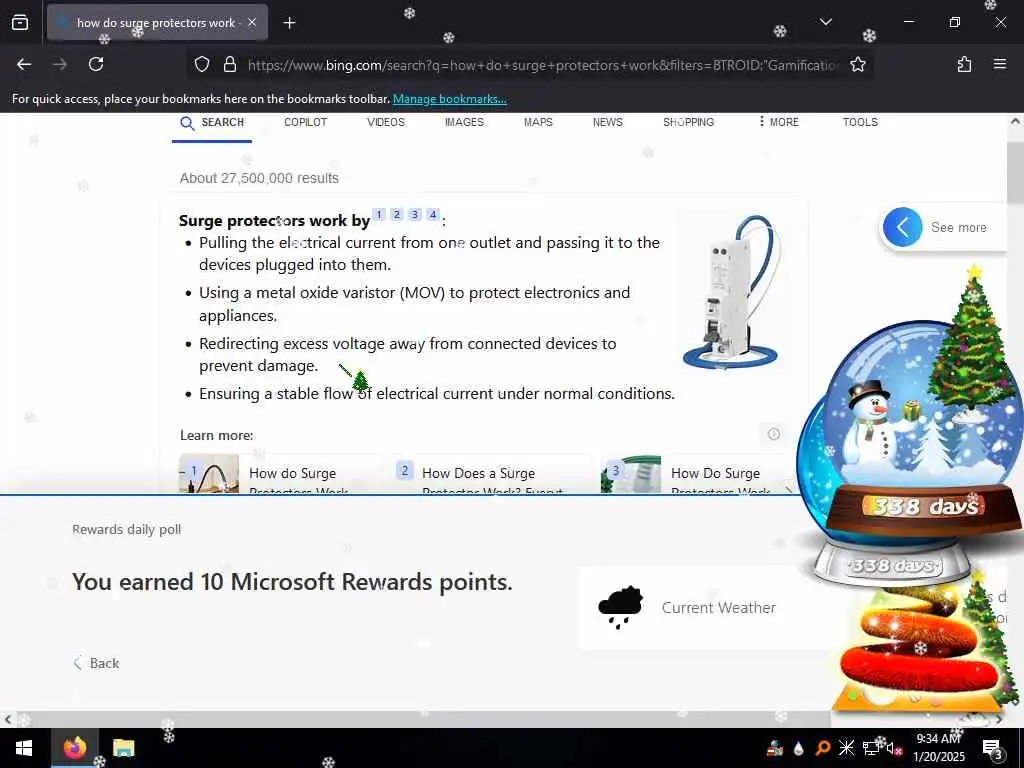Open the Windows Start menu
This screenshot has width=1024, height=768.
(24, 748)
